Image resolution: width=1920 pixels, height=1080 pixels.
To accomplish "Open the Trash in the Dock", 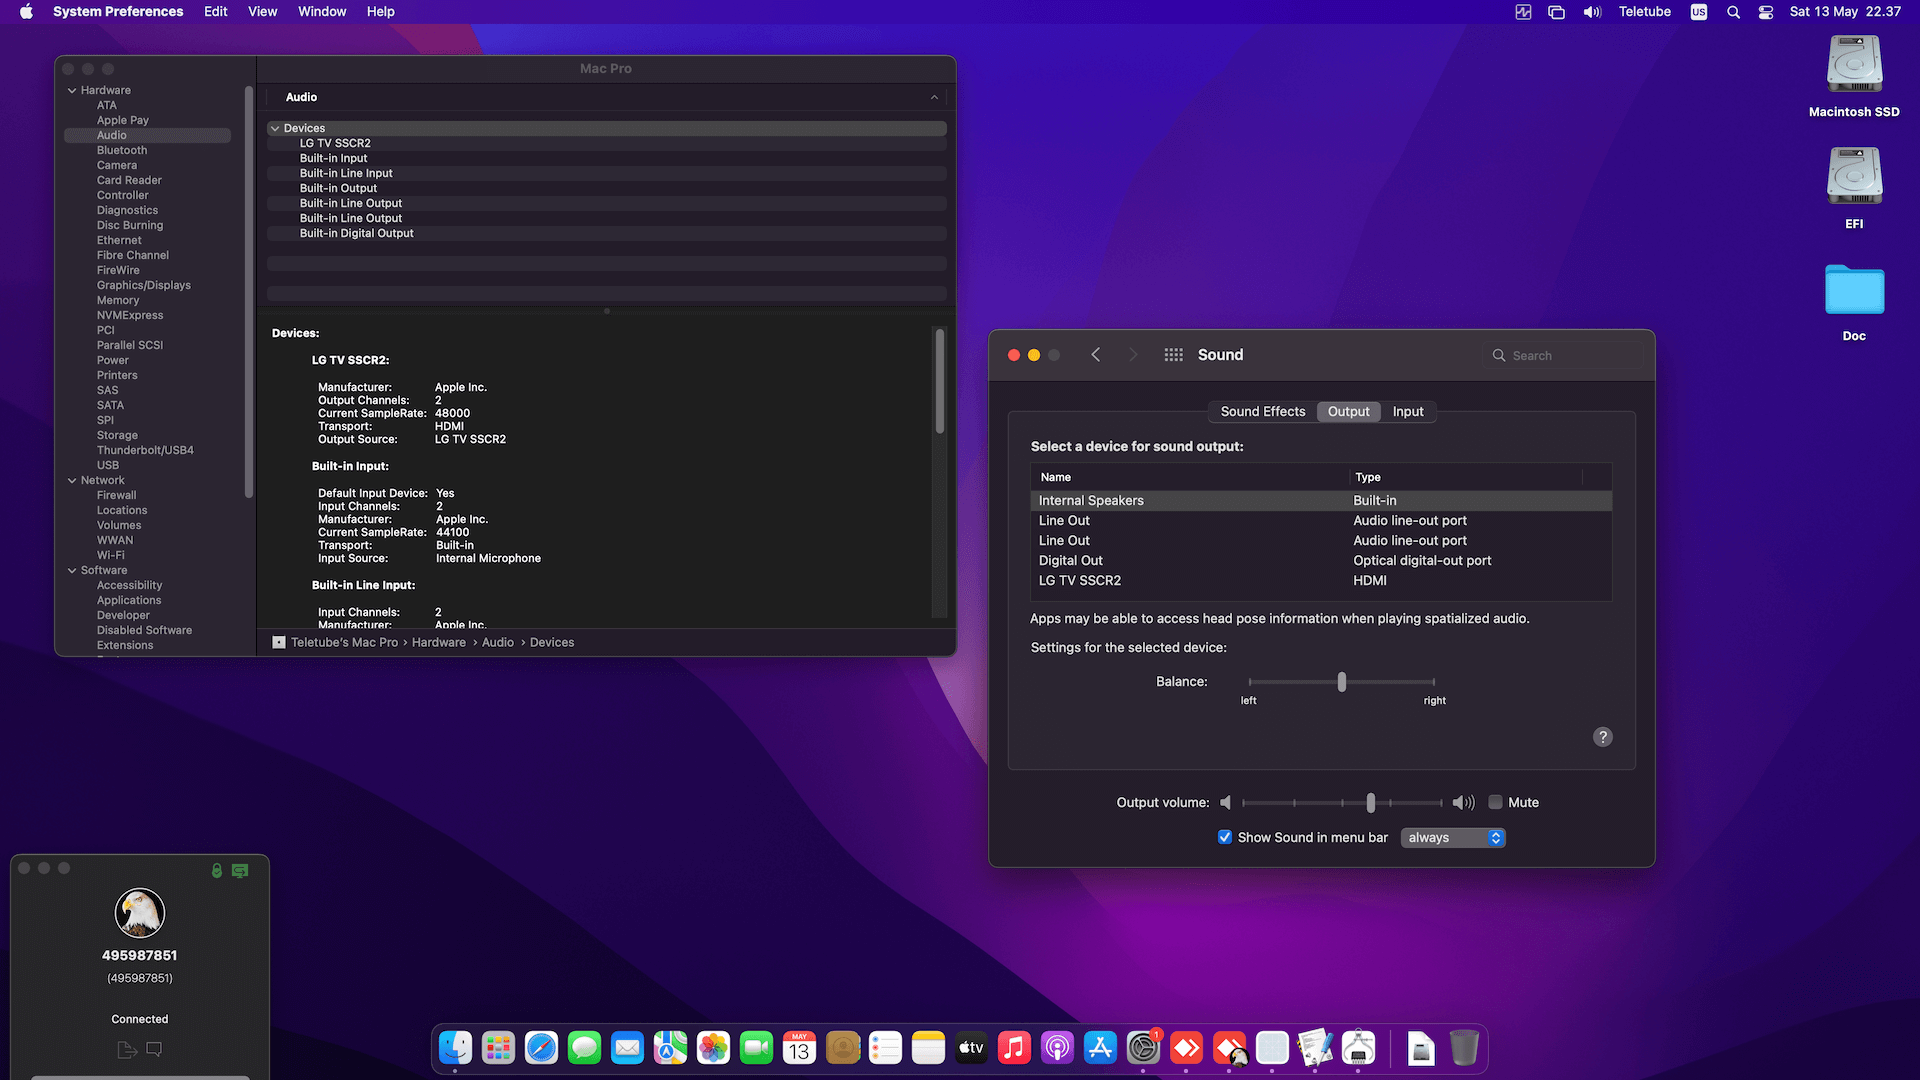I will (x=1464, y=1048).
